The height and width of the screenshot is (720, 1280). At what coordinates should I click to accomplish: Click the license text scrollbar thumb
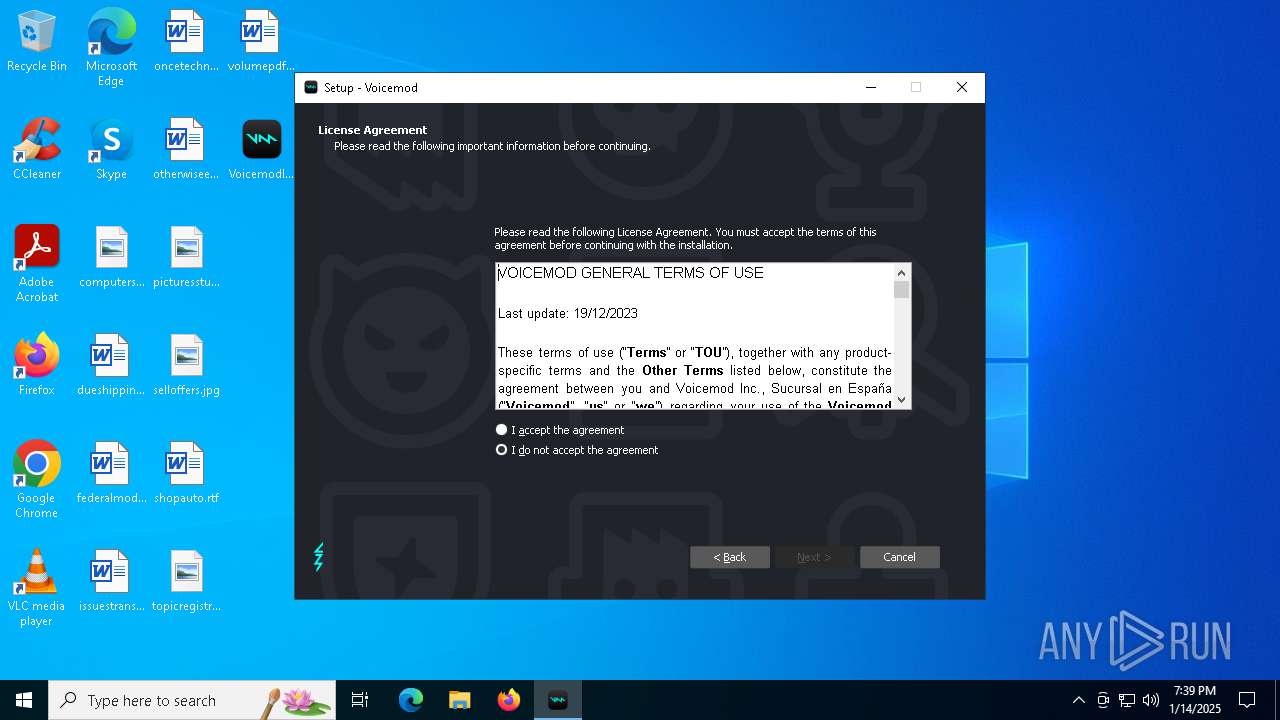click(902, 290)
